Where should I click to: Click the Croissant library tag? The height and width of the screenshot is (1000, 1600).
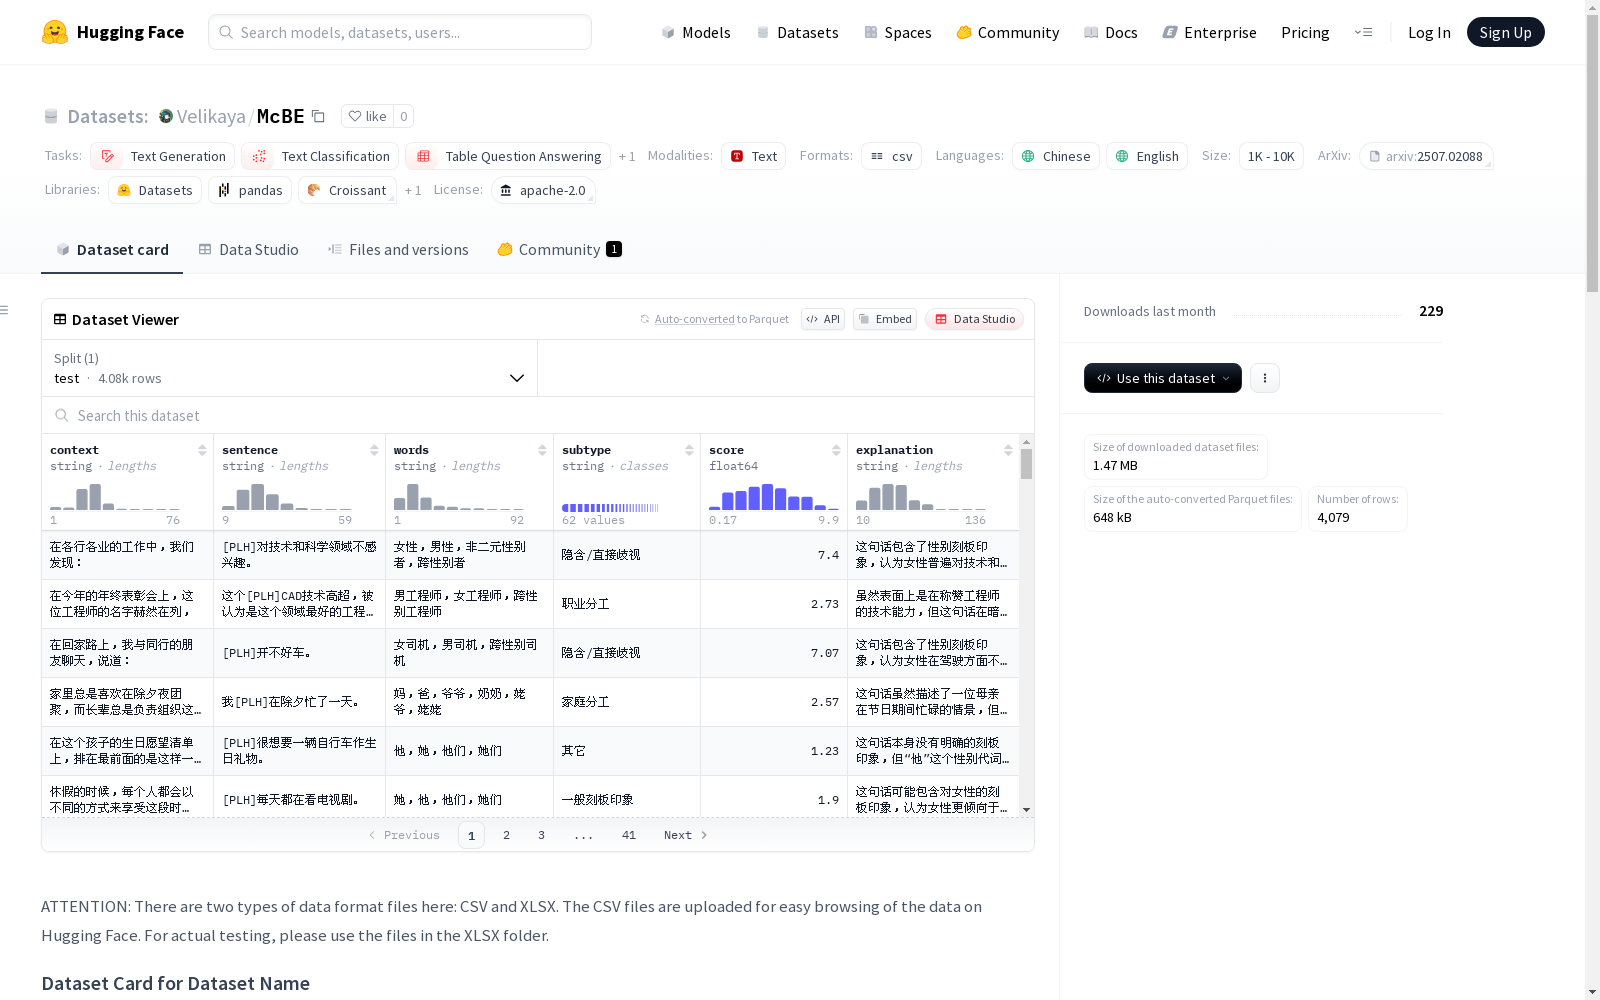tap(347, 190)
